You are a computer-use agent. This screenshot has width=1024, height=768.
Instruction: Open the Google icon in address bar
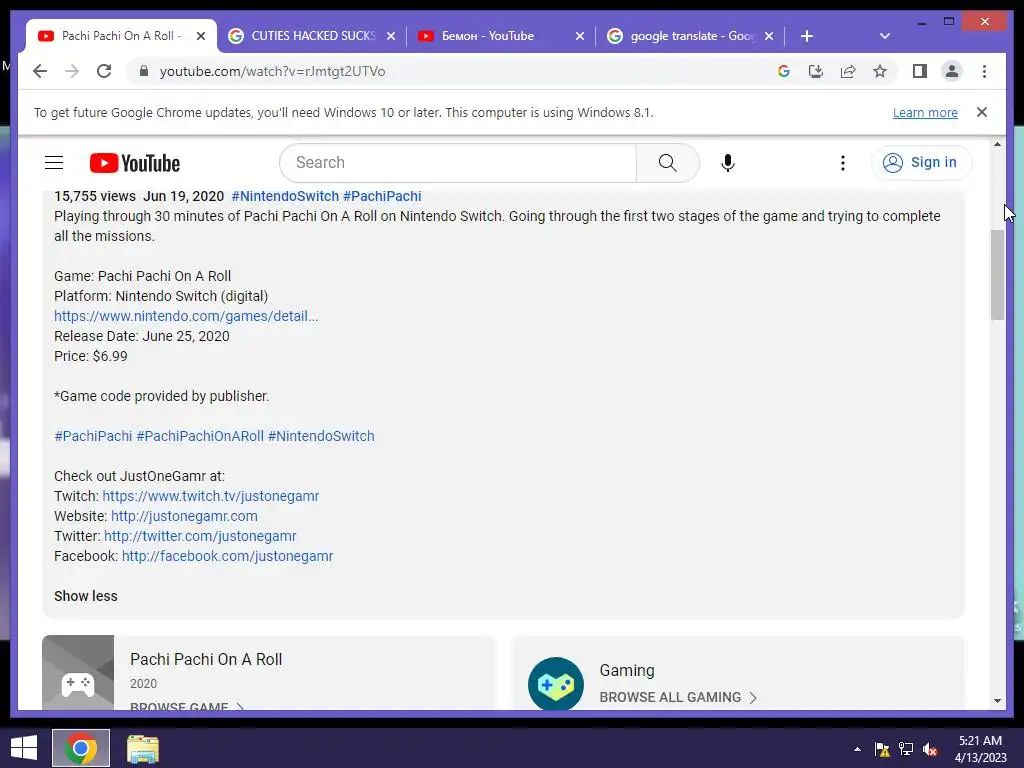click(x=784, y=71)
